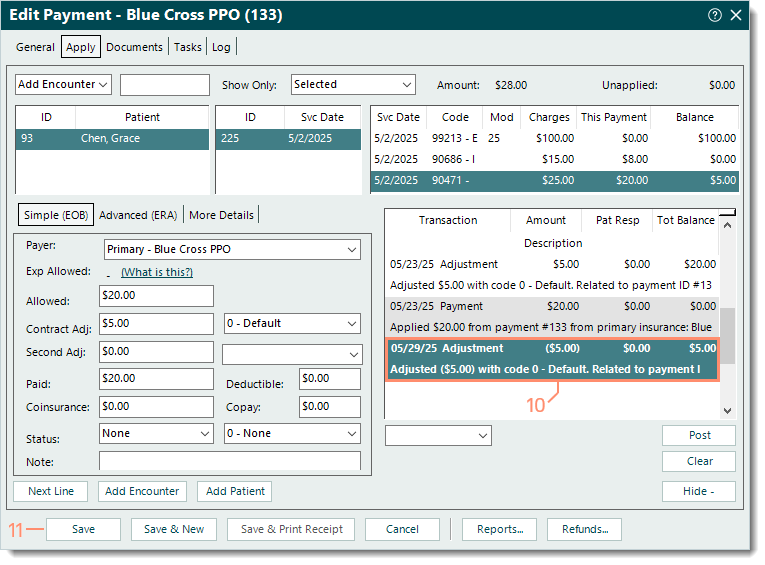Open the 0 - None status code dropdown
765x565 pixels.
[x=292, y=433]
